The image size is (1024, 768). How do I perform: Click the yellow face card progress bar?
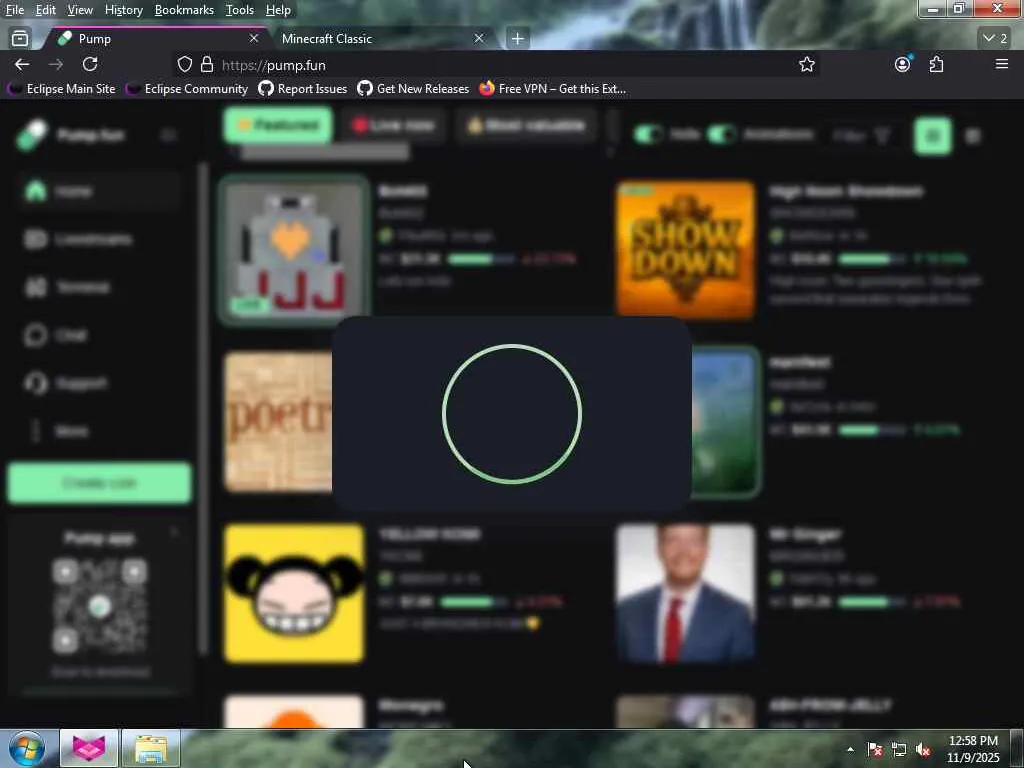pyautogui.click(x=475, y=601)
